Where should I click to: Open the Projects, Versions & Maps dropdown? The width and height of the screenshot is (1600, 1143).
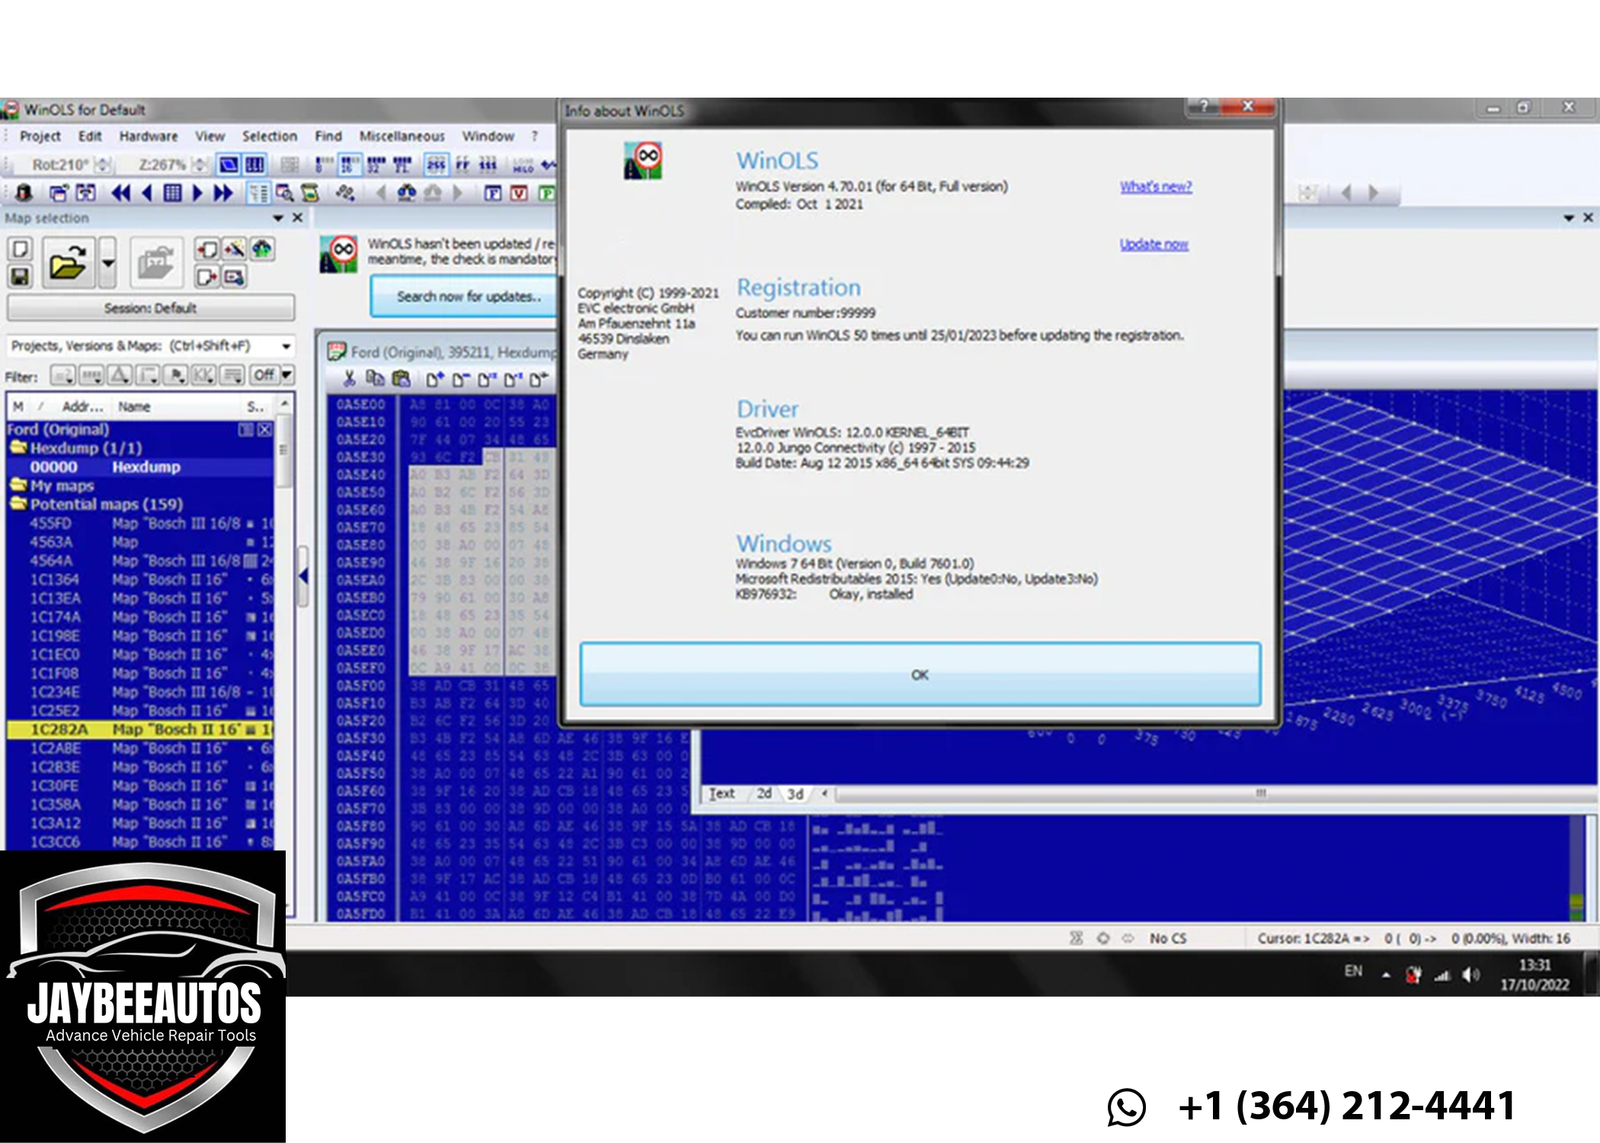tap(286, 346)
